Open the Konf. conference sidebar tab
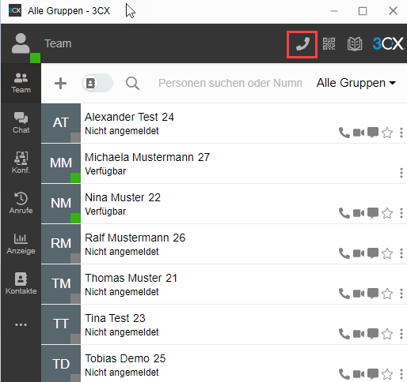Image resolution: width=407 pixels, height=382 pixels. pos(21,163)
